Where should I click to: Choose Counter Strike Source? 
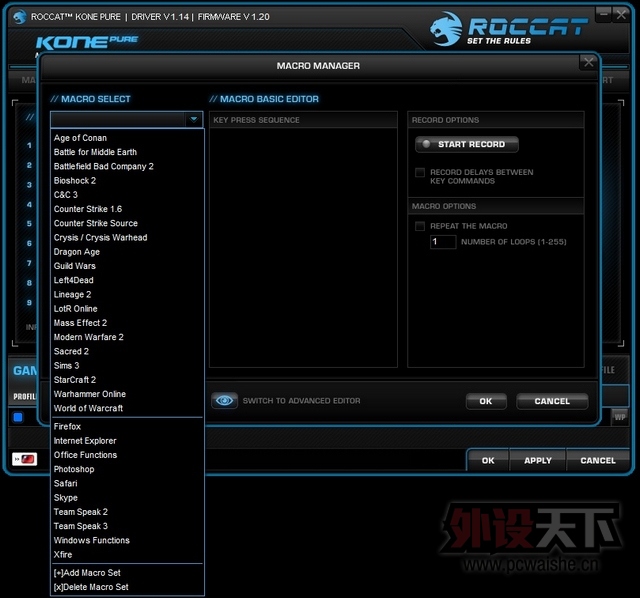click(x=127, y=224)
